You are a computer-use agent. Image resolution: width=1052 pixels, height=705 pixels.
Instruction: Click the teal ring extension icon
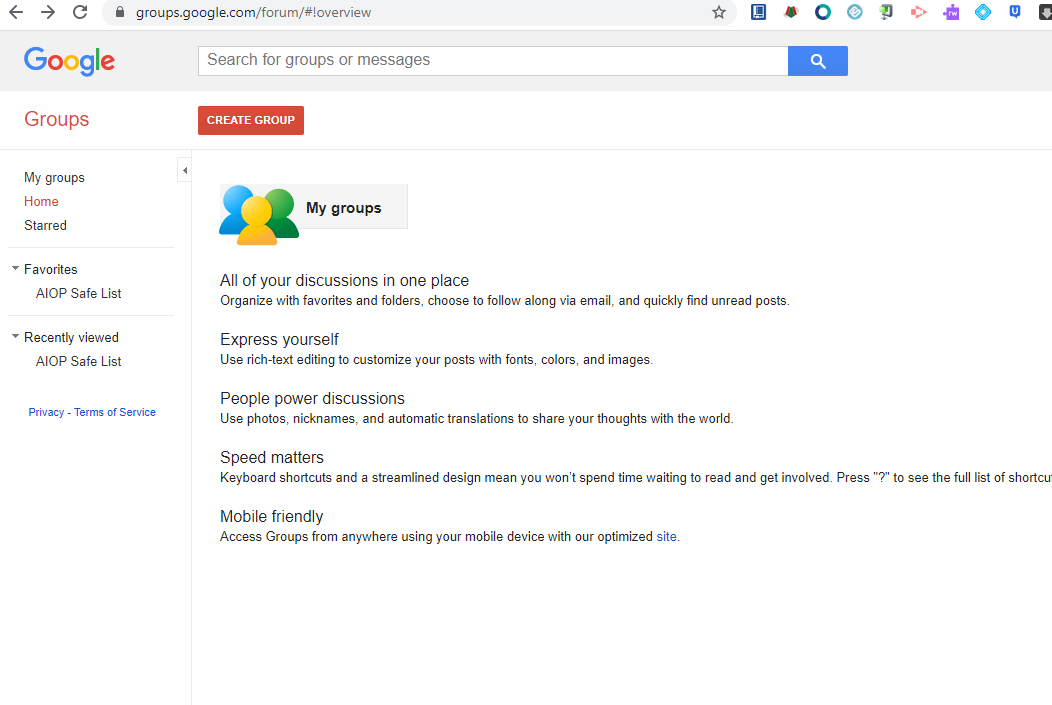pos(822,13)
